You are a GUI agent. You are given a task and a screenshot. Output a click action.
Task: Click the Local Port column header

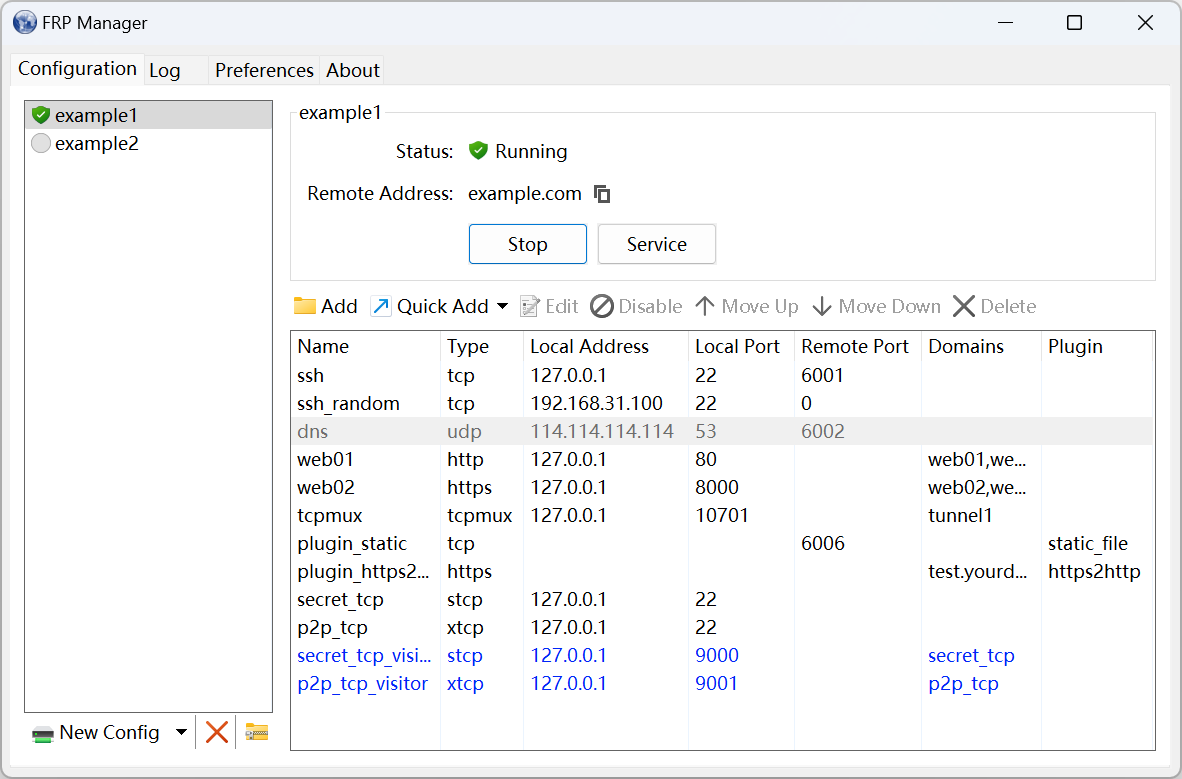pos(742,346)
